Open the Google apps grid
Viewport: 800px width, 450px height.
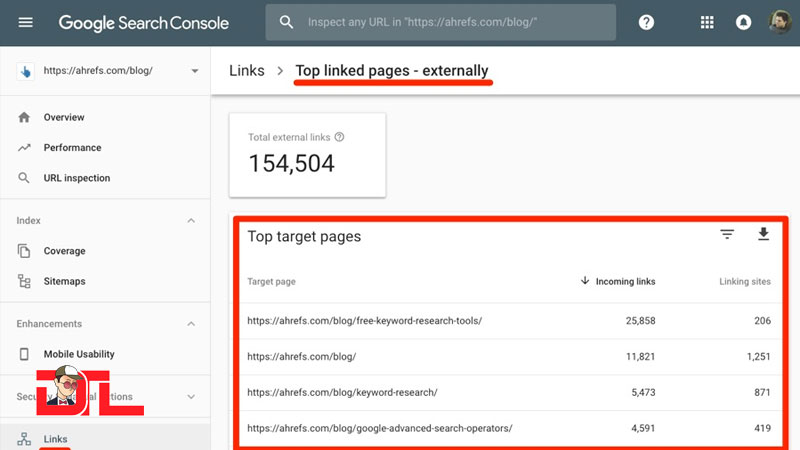[708, 22]
